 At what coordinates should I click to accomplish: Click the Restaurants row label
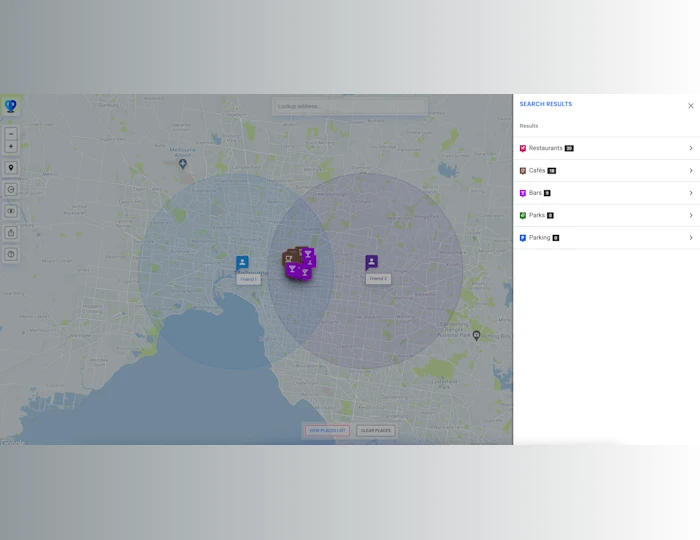click(546, 148)
